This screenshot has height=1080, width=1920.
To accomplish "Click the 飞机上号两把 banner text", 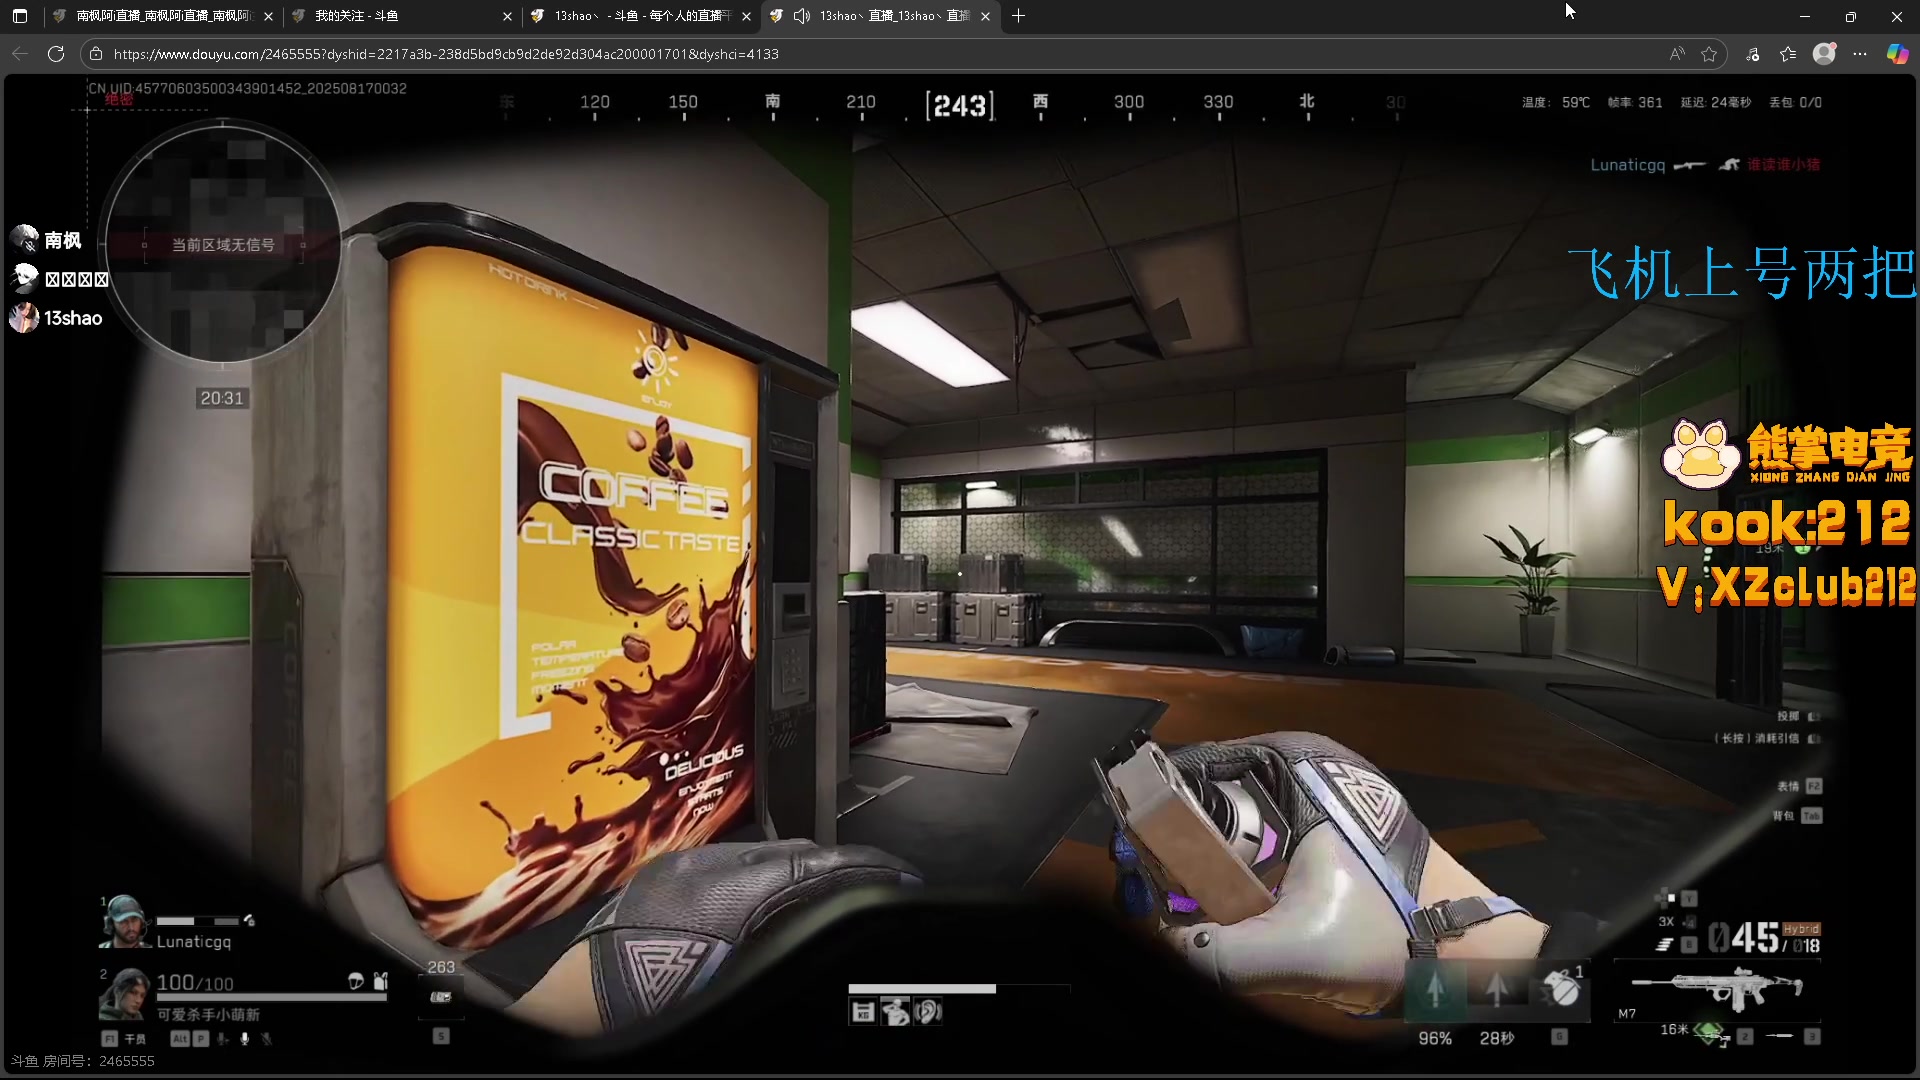I will (1742, 273).
